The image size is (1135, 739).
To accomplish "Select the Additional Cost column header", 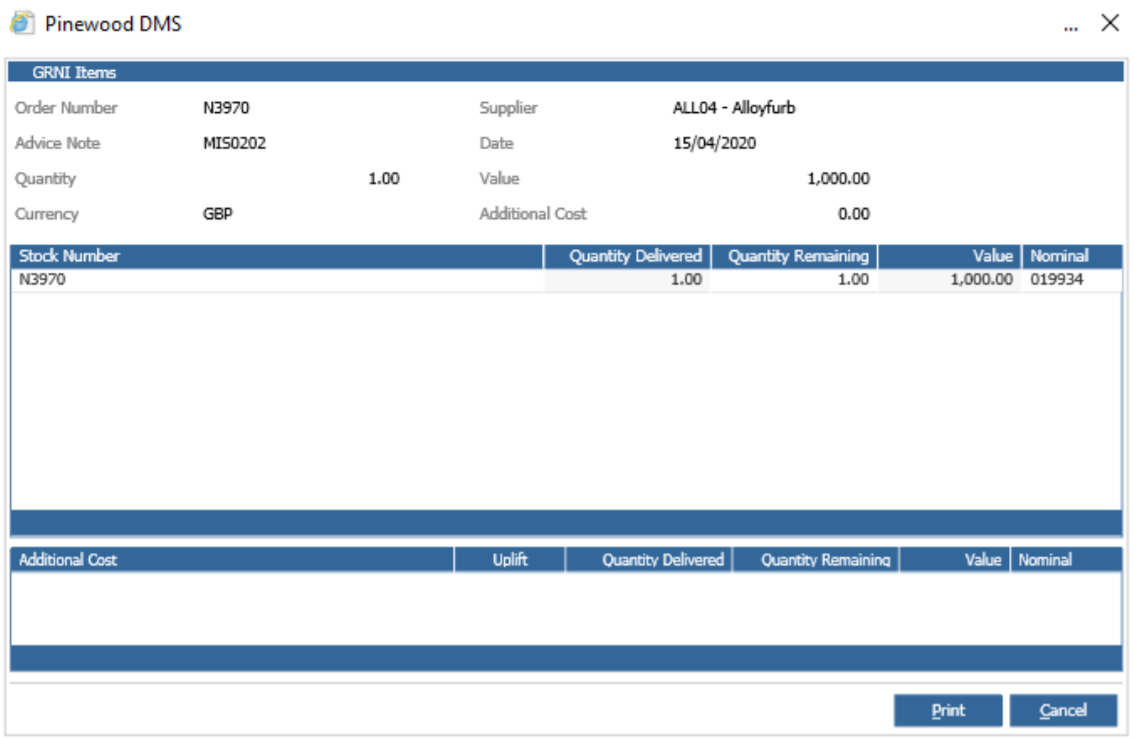I will tap(232, 559).
